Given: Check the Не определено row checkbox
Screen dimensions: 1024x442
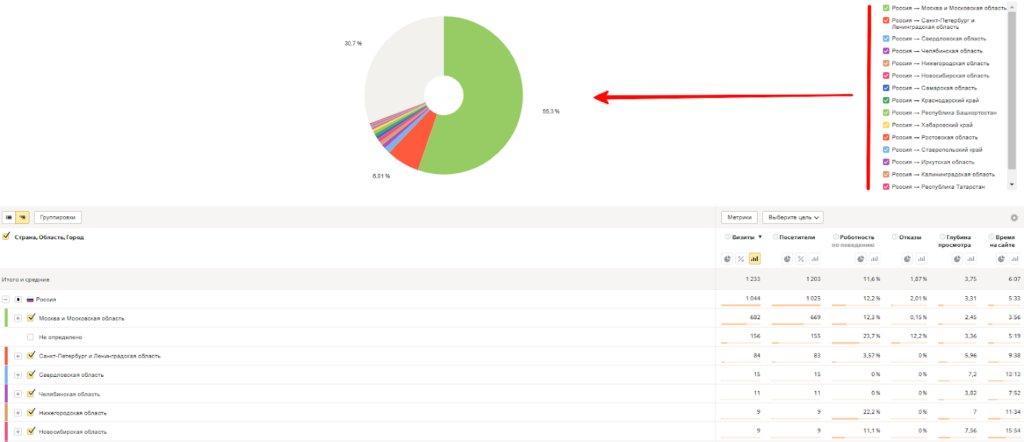Looking at the screenshot, I should (31, 337).
